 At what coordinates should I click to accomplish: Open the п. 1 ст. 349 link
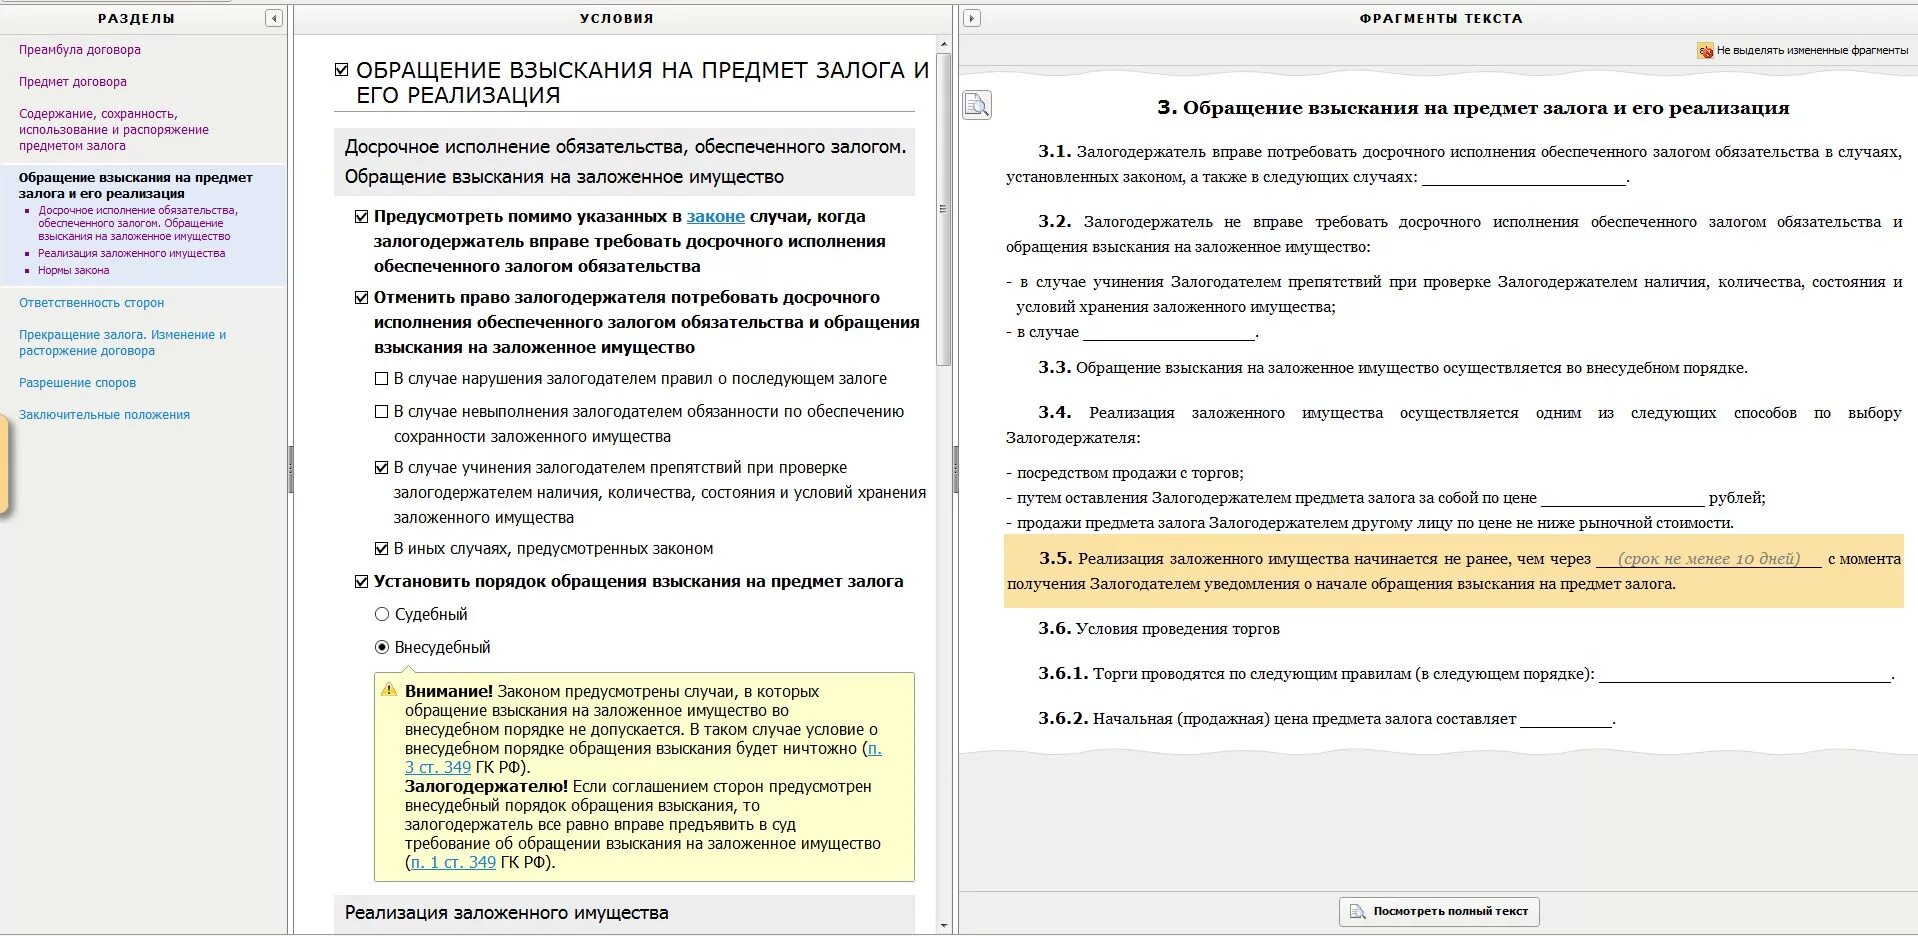(453, 863)
